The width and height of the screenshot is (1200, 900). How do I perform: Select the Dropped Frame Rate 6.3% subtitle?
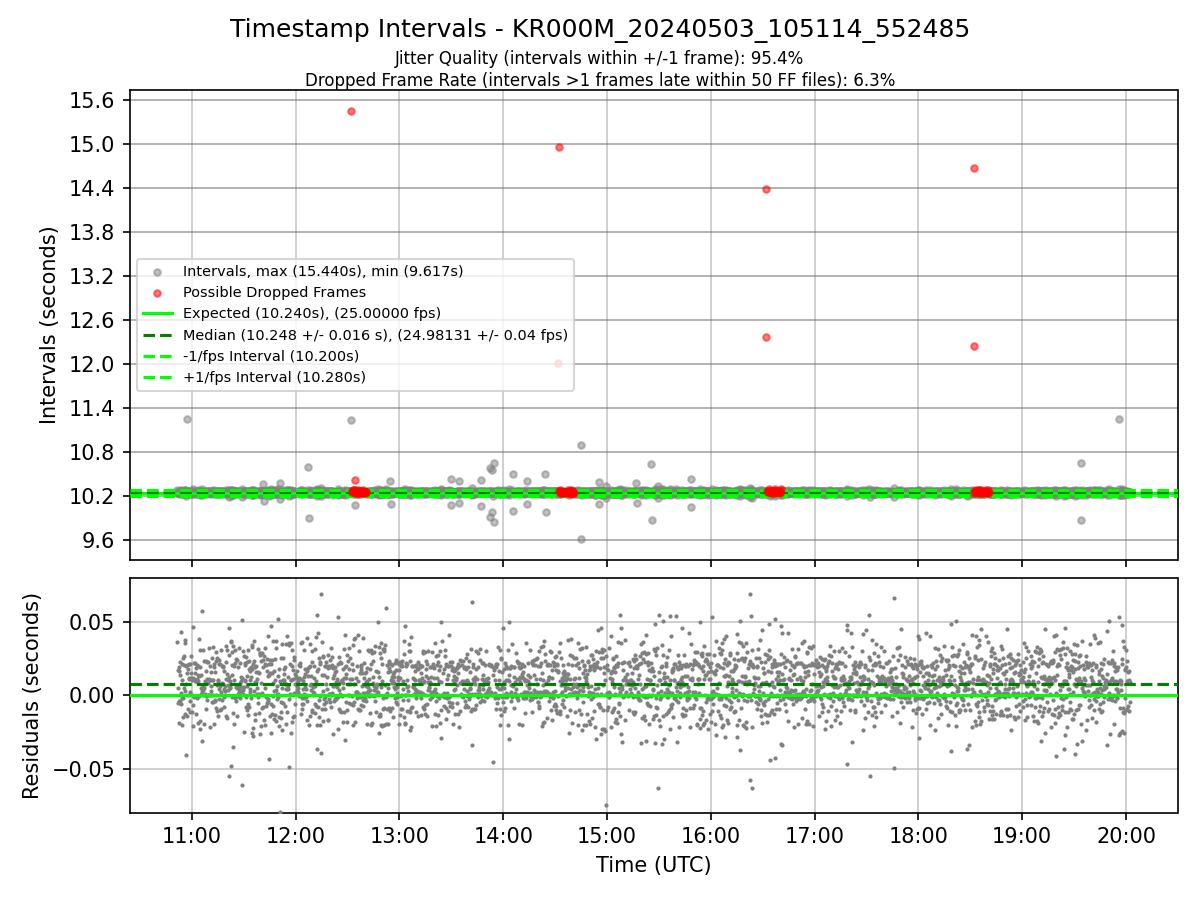[x=599, y=80]
